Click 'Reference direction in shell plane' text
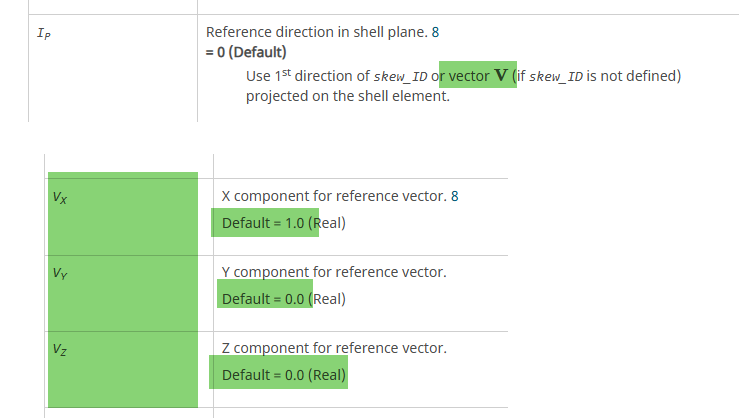The height and width of the screenshot is (418, 739). pos(316,33)
